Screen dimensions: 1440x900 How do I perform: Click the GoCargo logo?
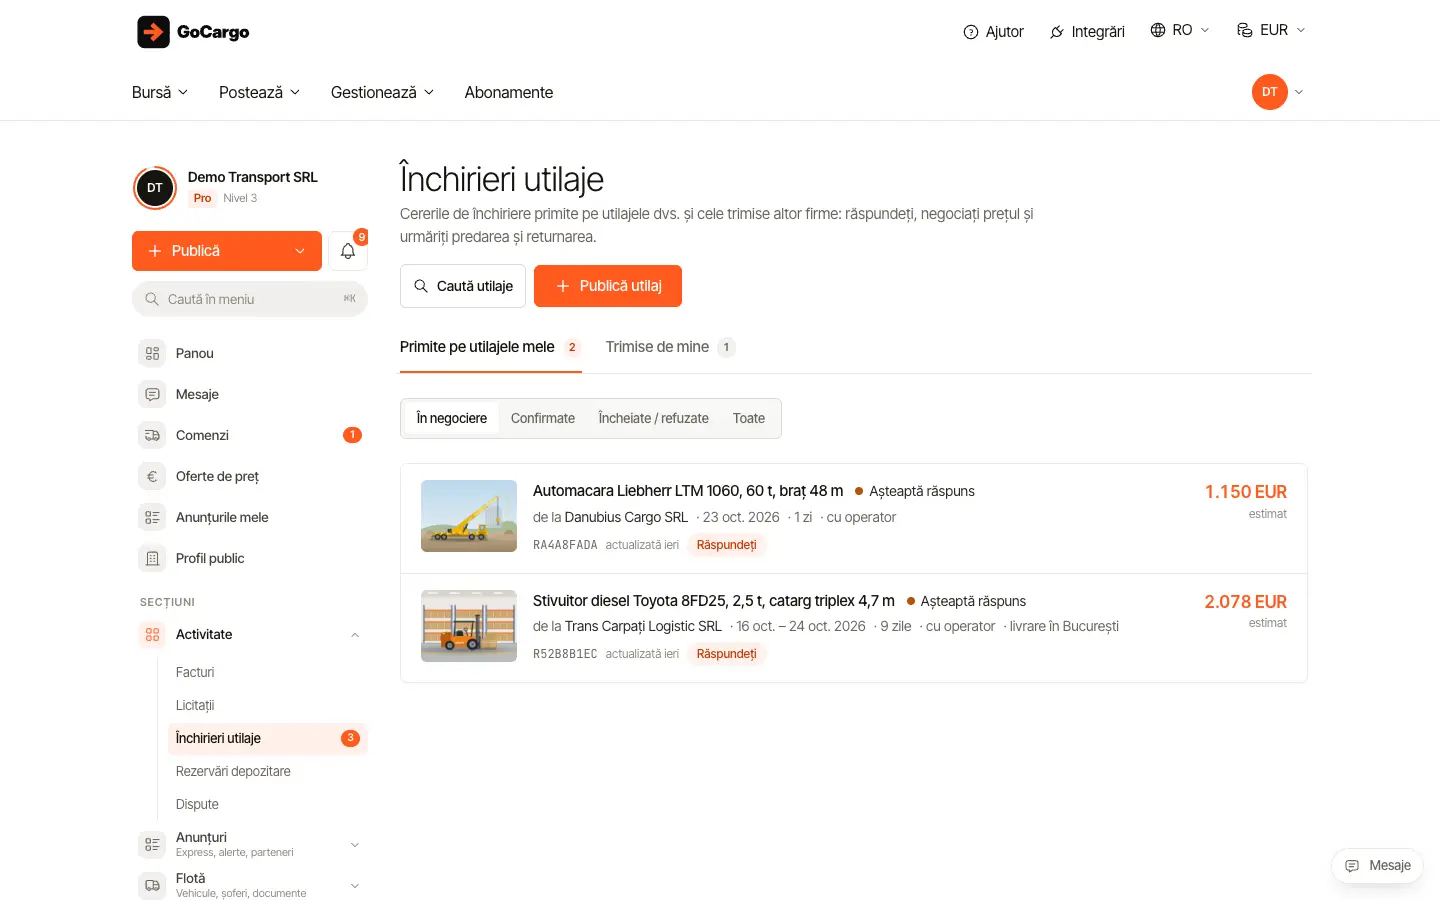tap(193, 32)
